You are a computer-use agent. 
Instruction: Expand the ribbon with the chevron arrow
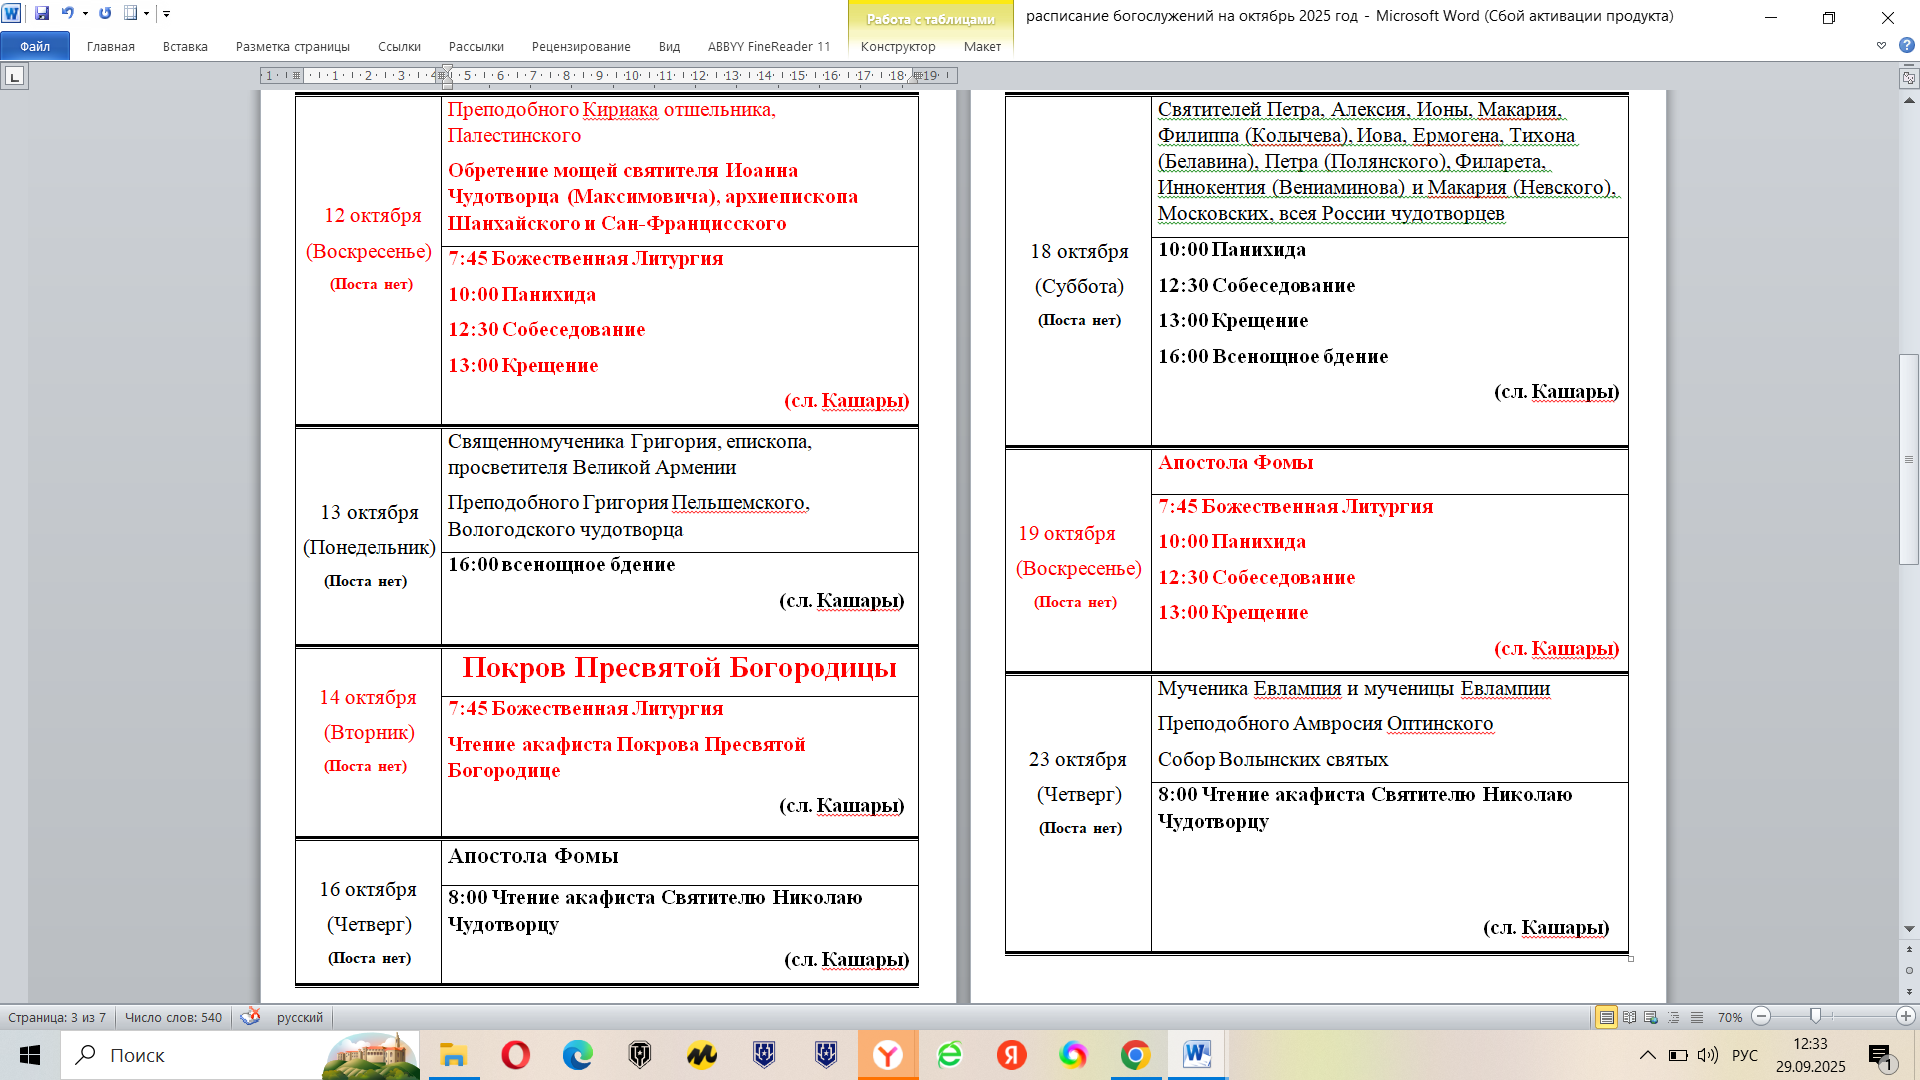[1881, 46]
